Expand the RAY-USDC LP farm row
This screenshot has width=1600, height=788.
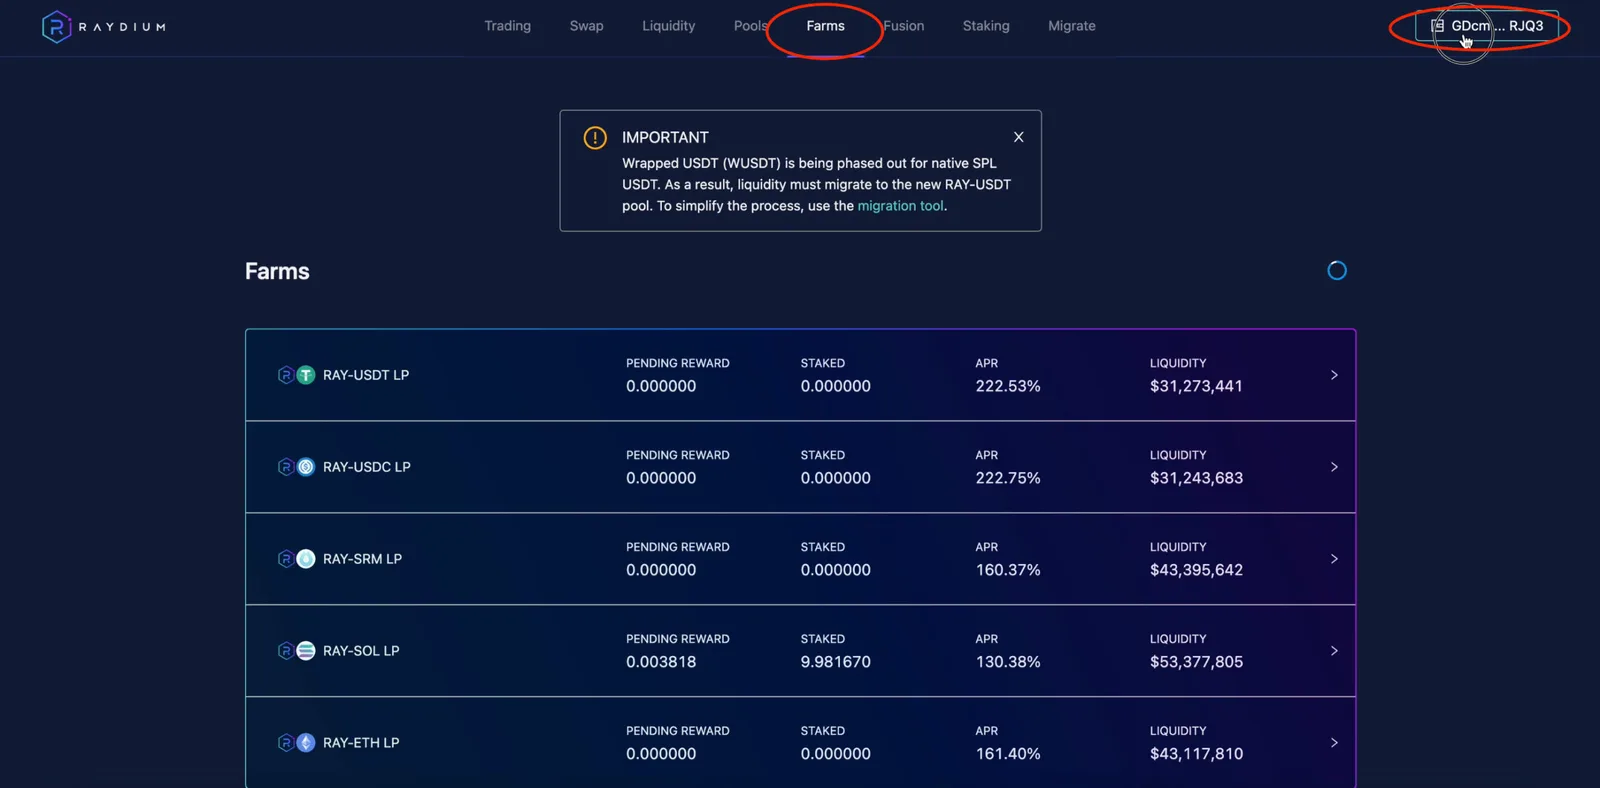tap(1334, 467)
